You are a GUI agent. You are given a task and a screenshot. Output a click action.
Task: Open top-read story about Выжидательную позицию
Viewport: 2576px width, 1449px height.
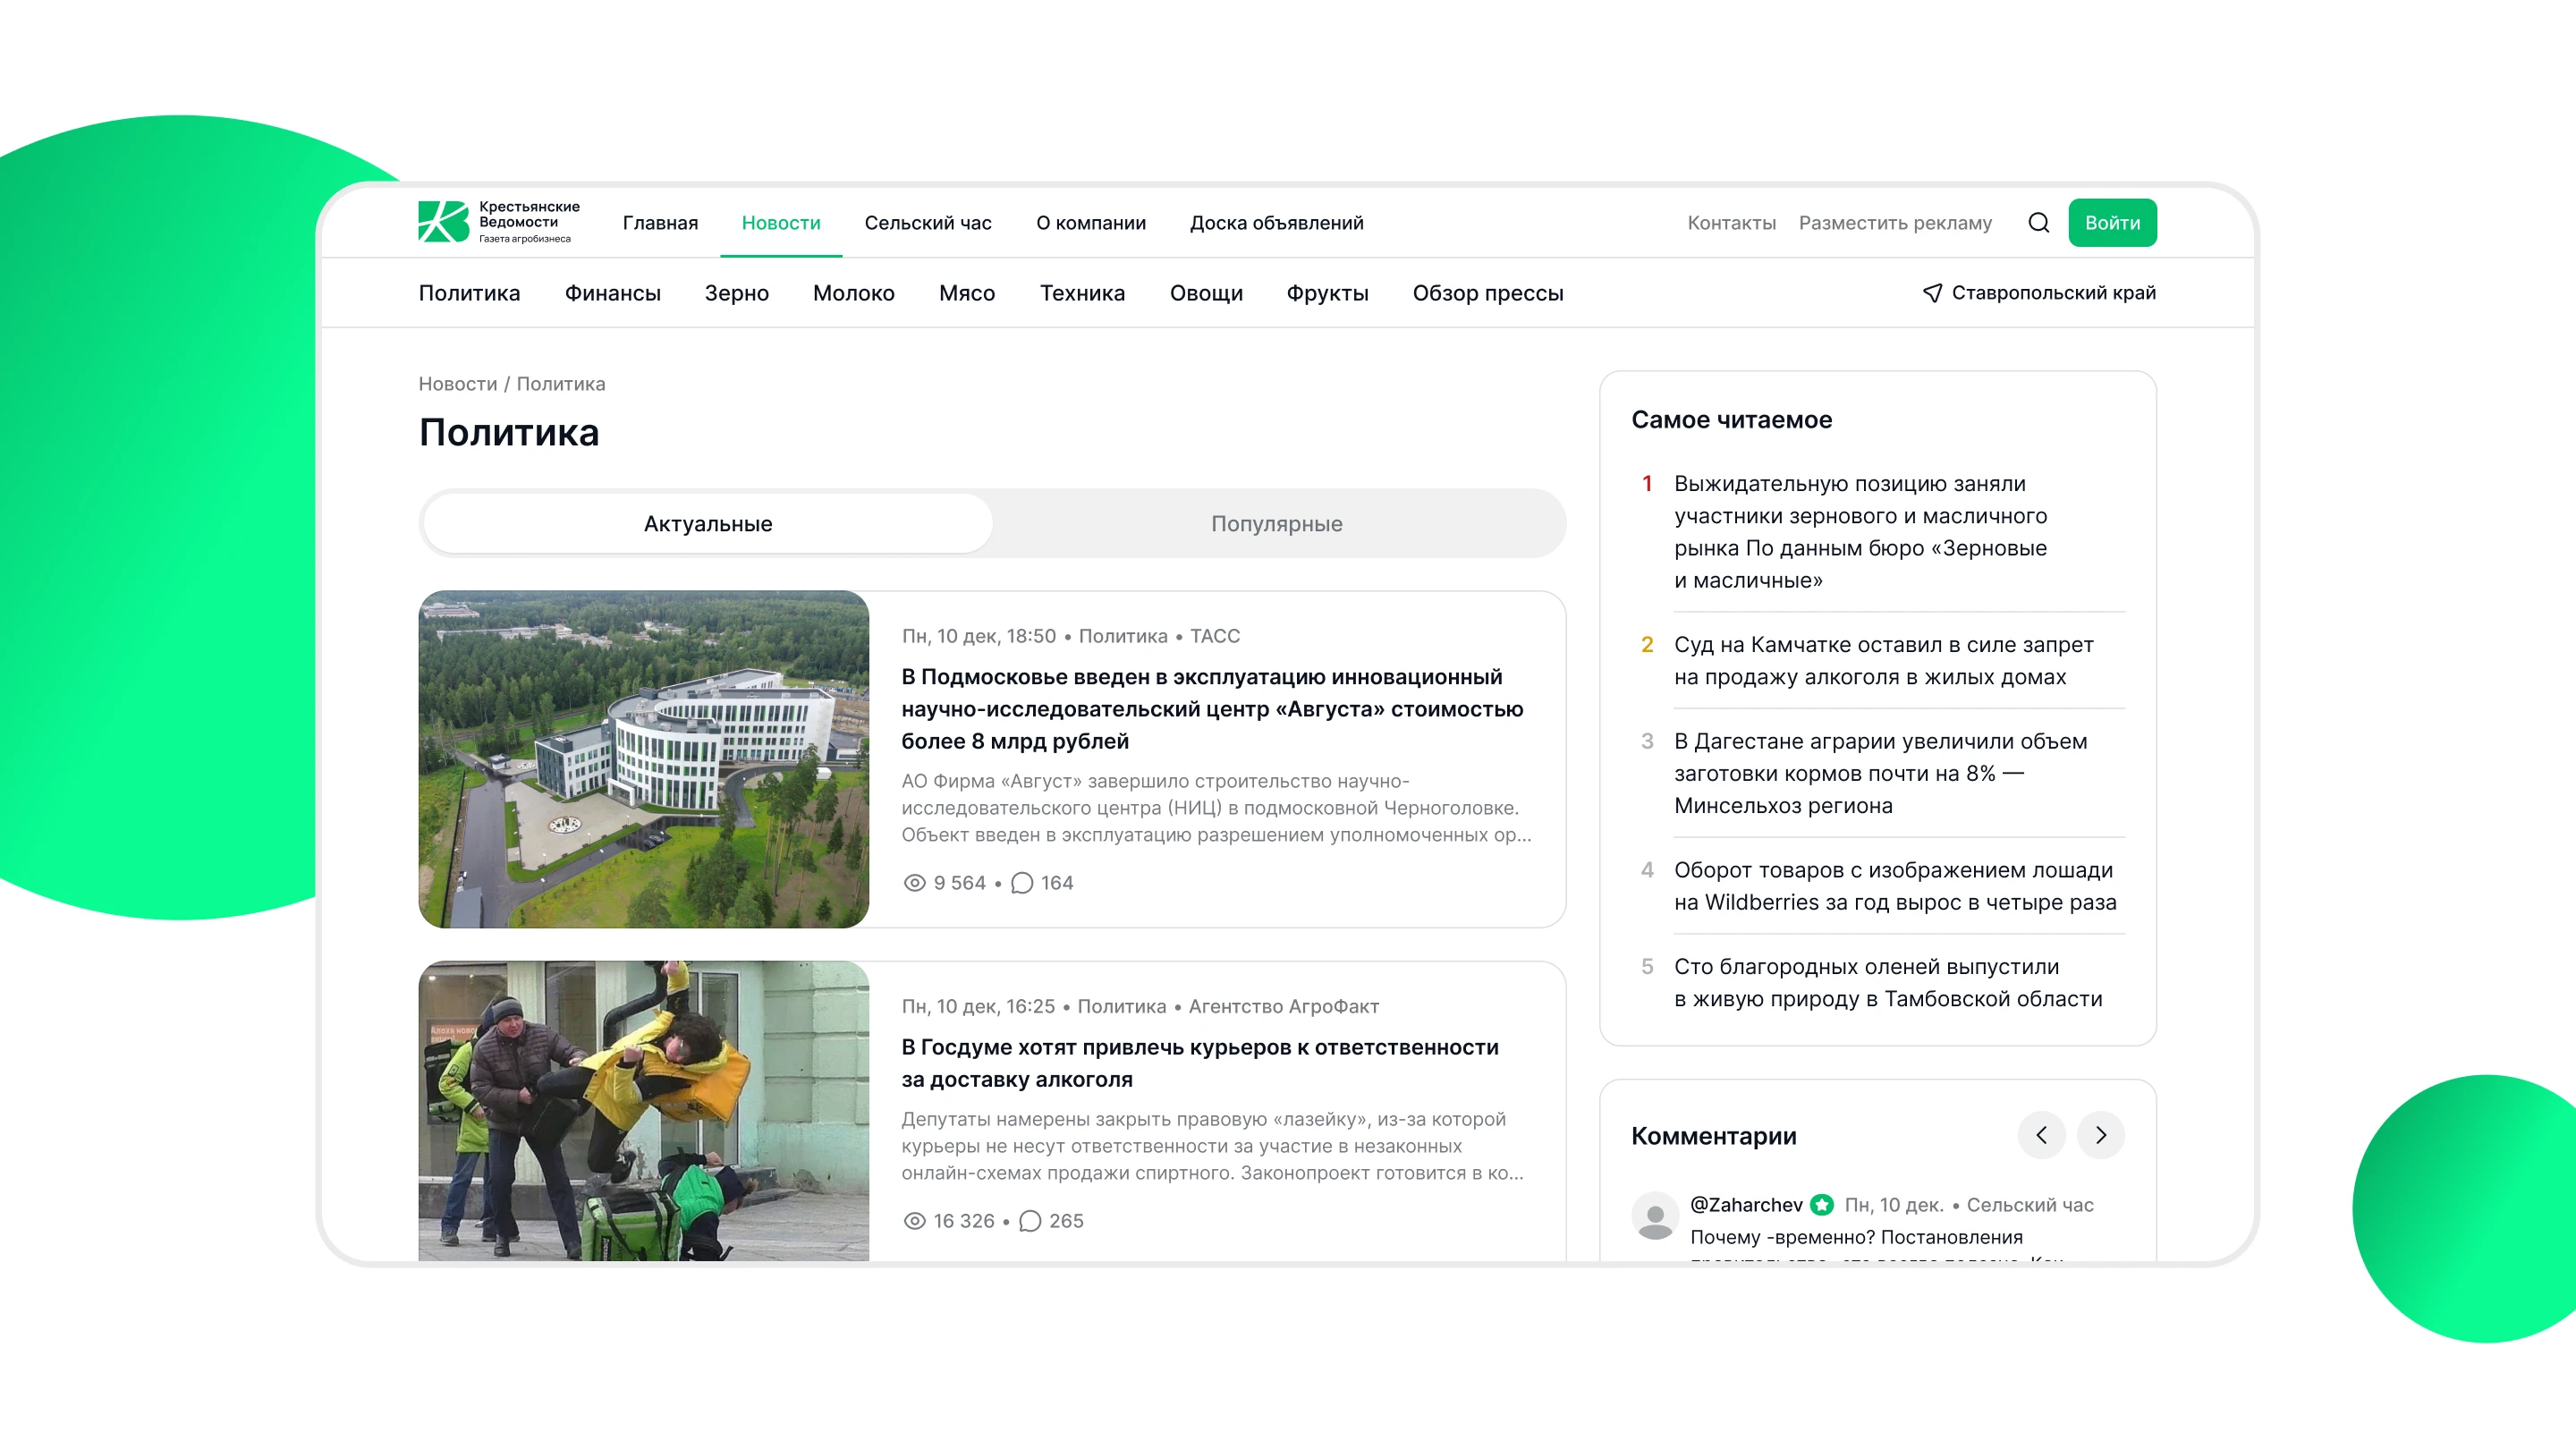(1861, 532)
